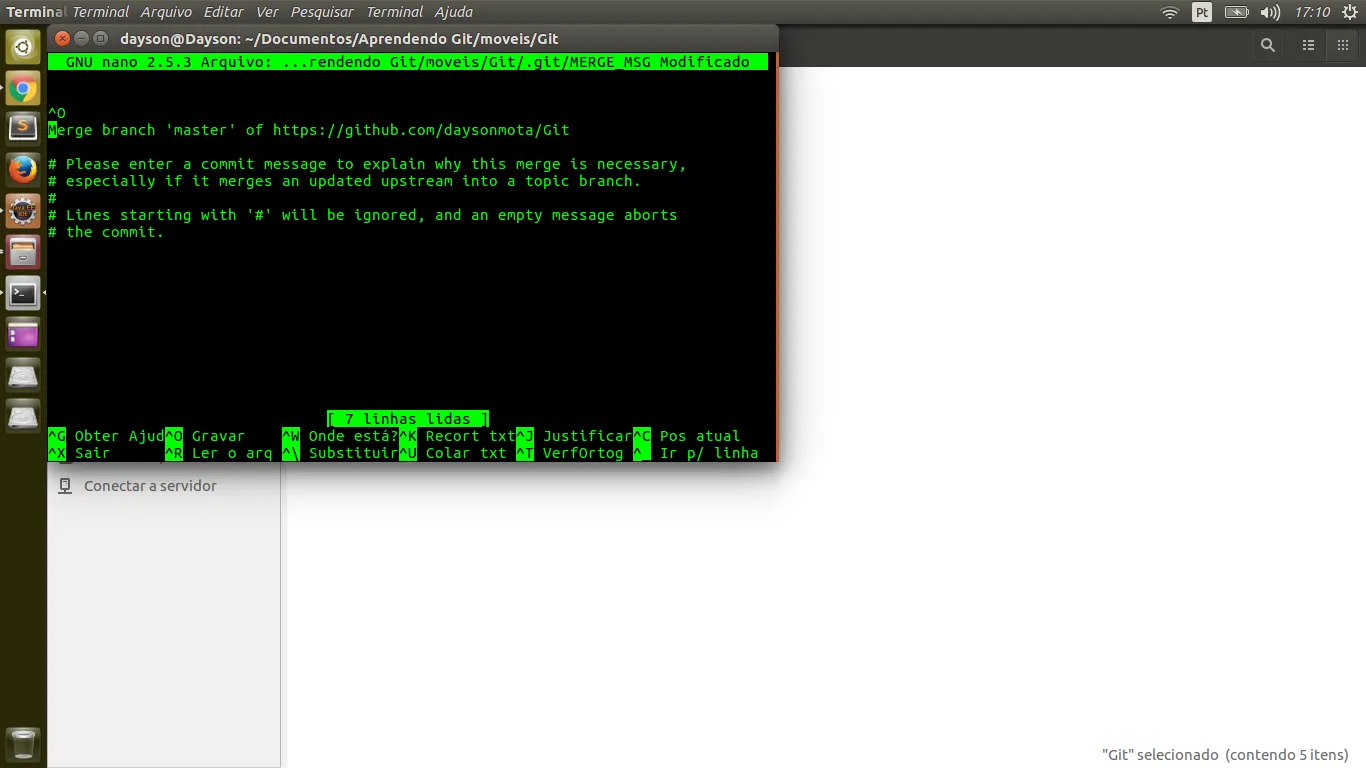This screenshot has height=768, width=1366.
Task: Click the '# the commit.' comment line
Action: click(106, 232)
